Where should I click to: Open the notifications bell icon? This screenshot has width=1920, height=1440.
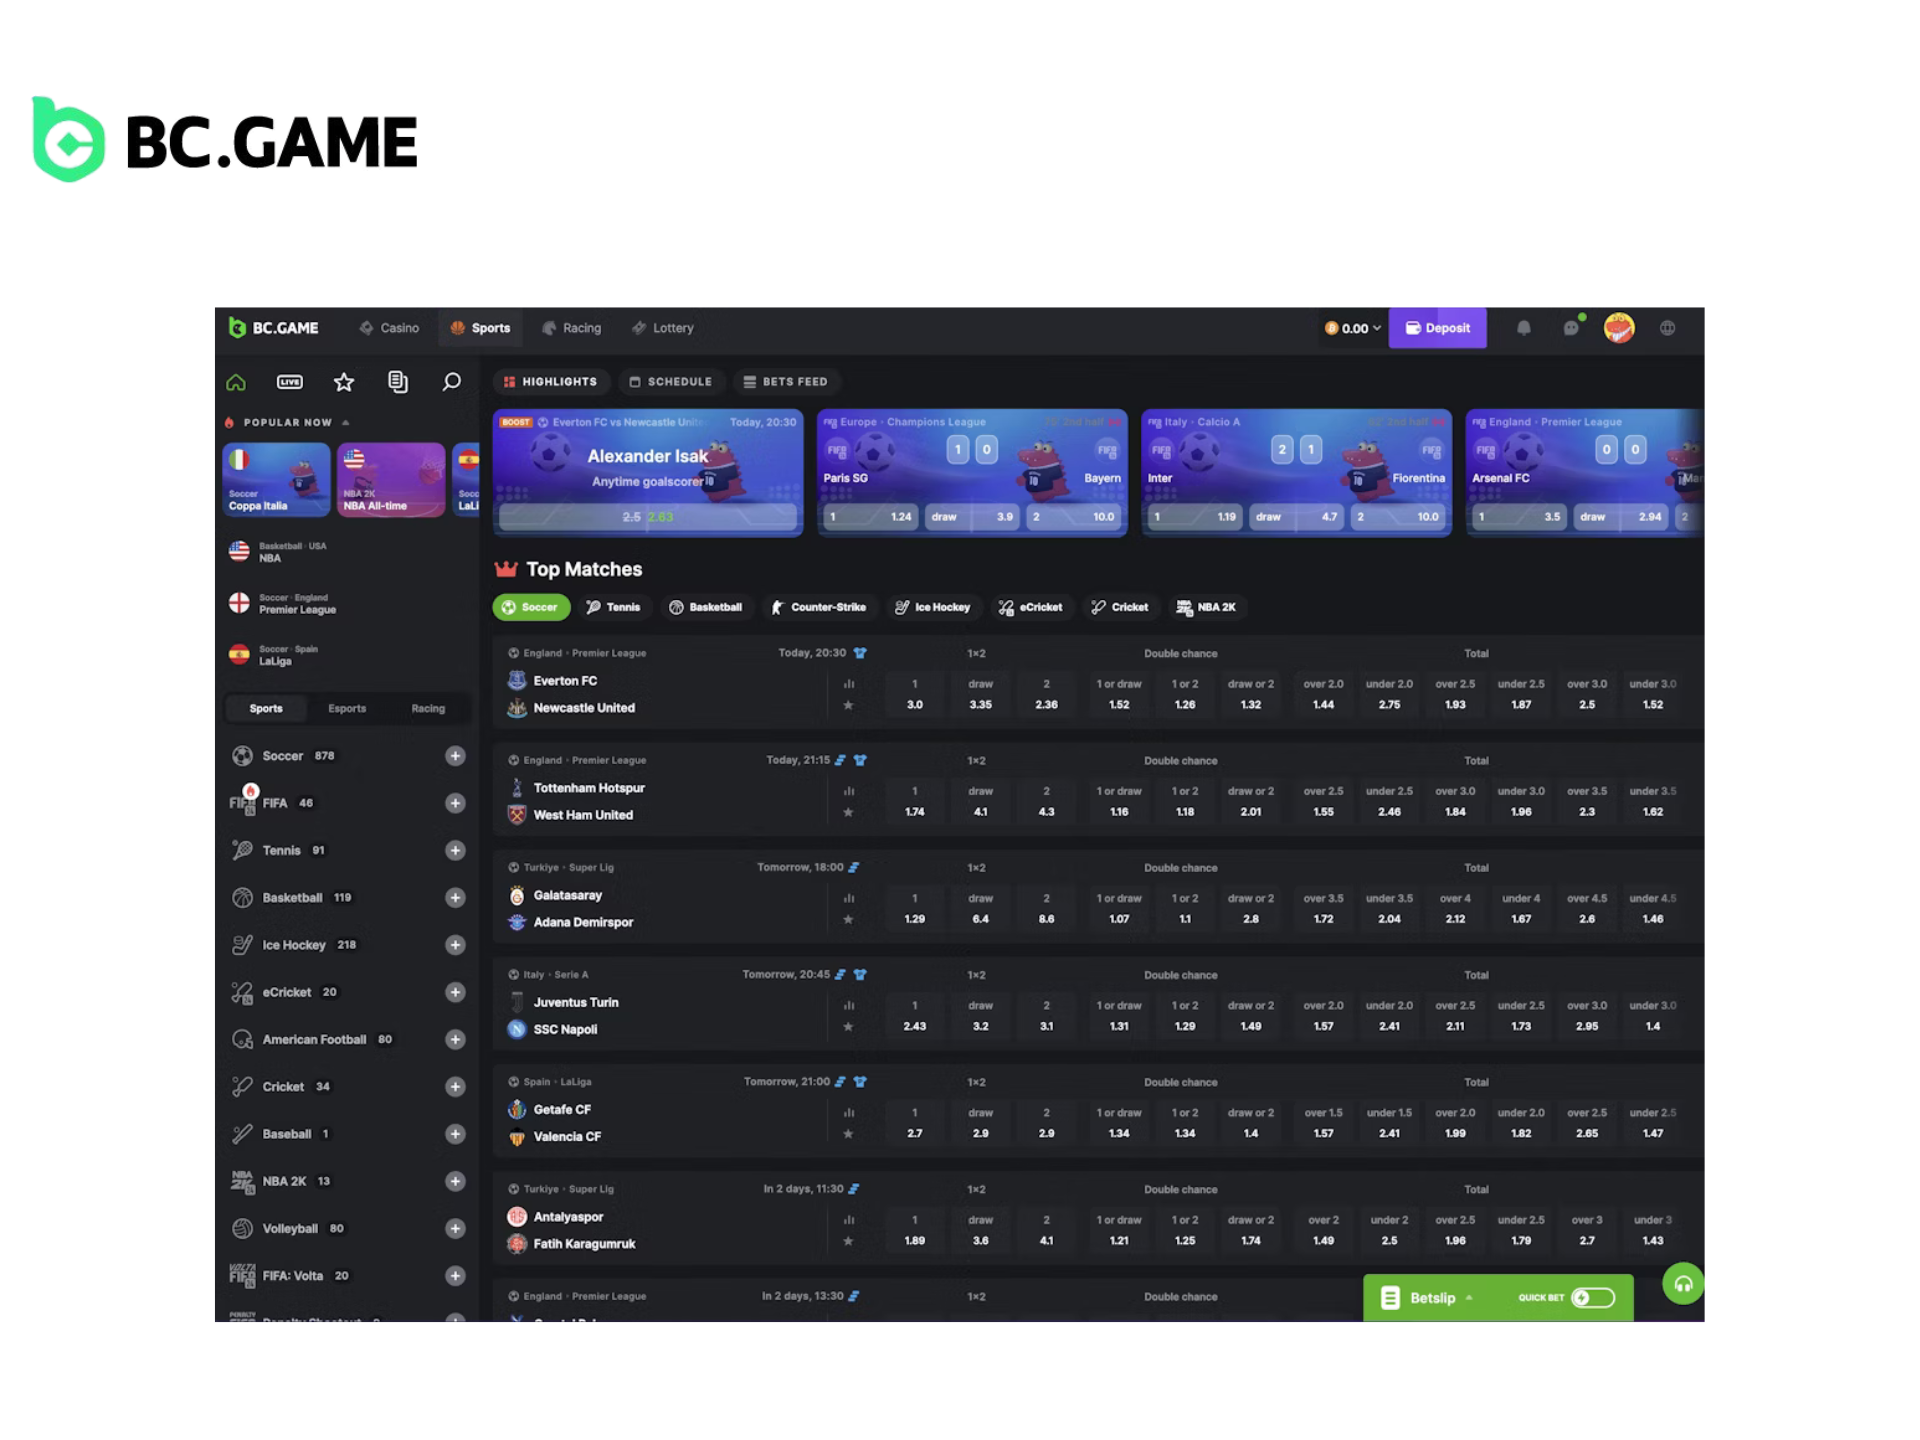coord(1523,328)
